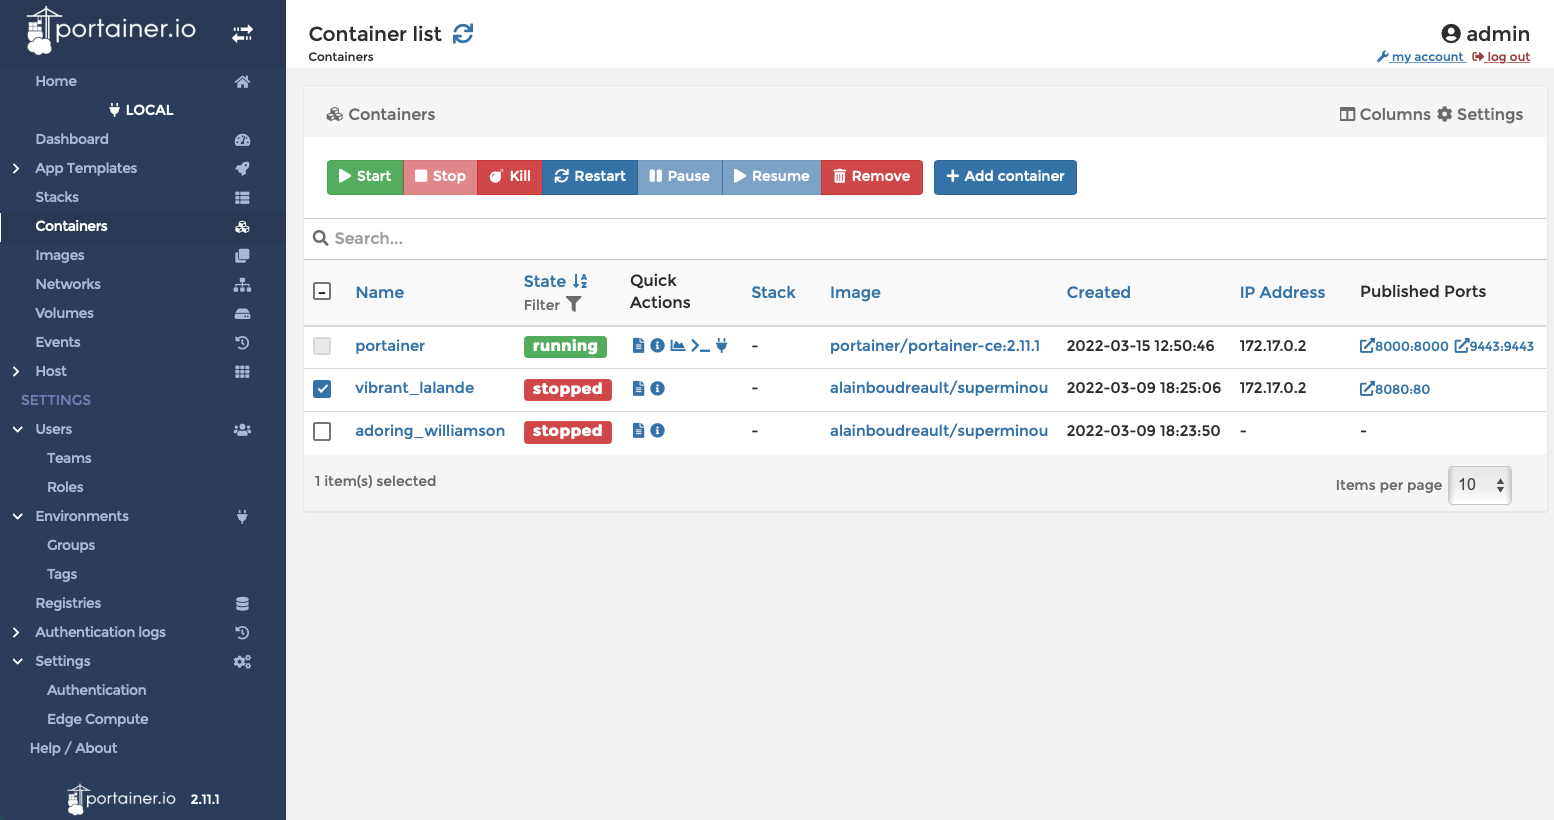This screenshot has height=820, width=1554.
Task: Expand the App Templates sidebar section
Action: (16, 168)
